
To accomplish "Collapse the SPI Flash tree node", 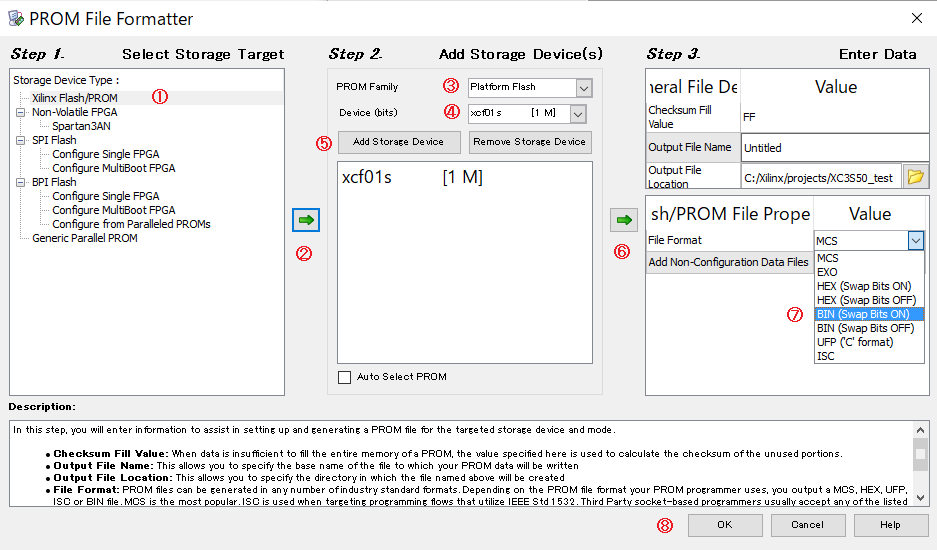I will (21, 140).
